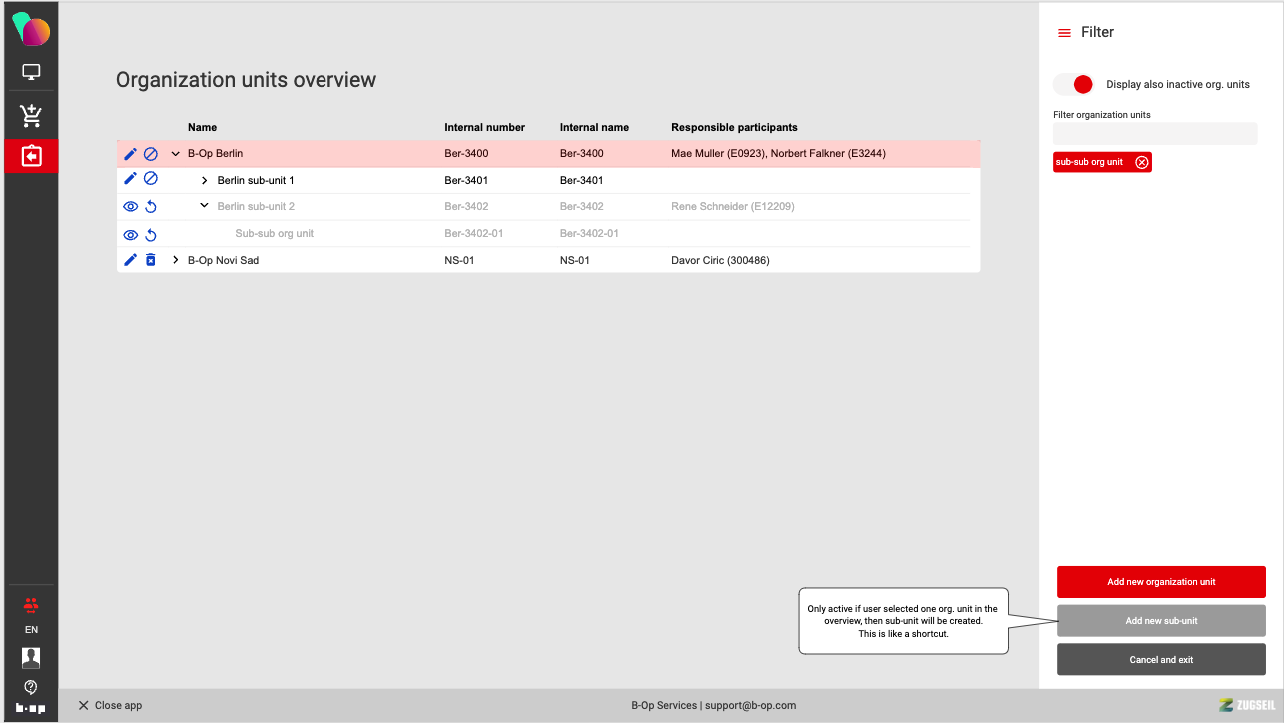
Task: Open the user profile avatar in sidebar
Action: 31,657
